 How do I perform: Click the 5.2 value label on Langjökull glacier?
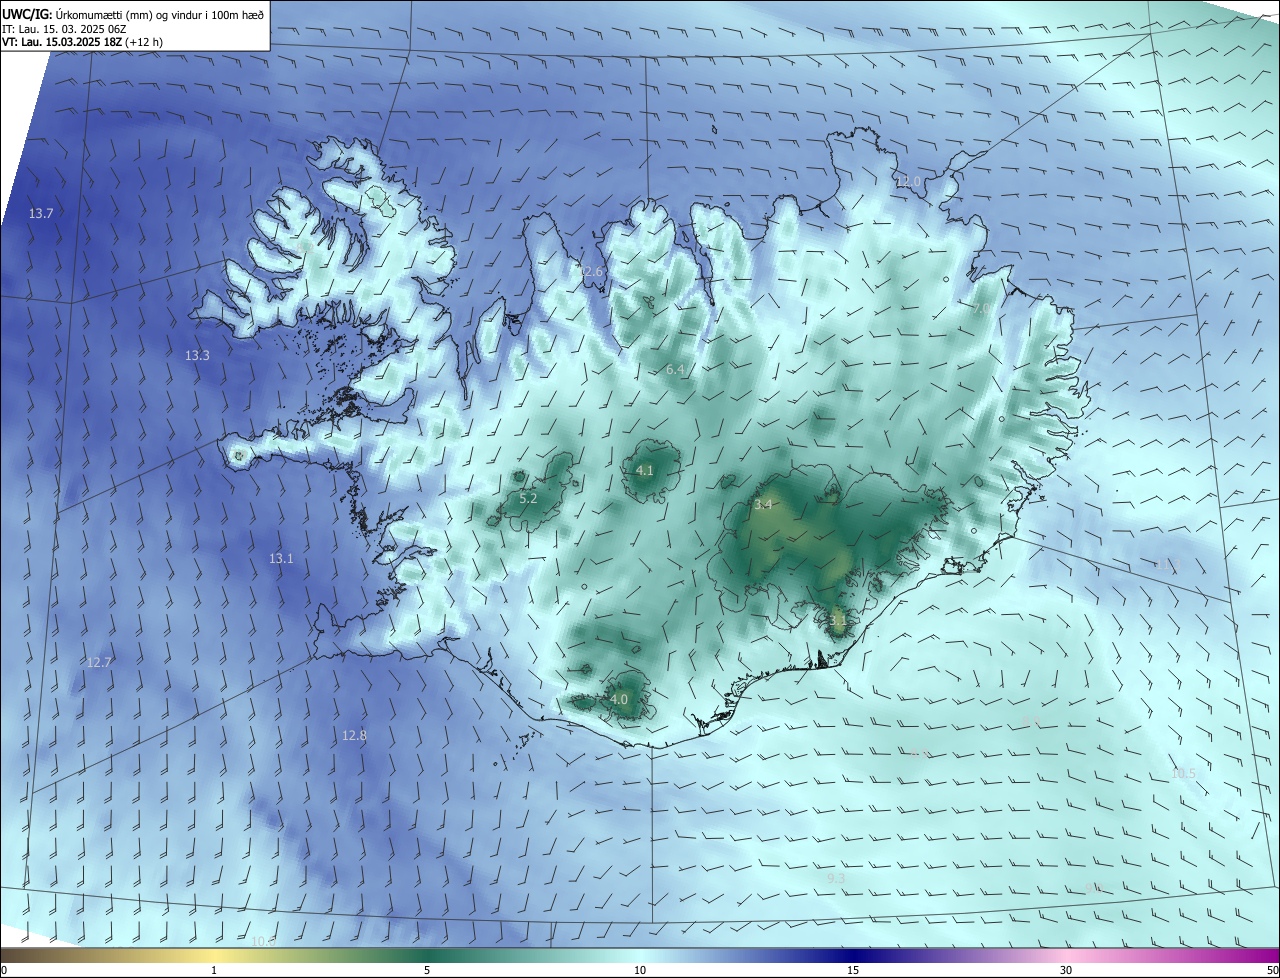coord(528,498)
